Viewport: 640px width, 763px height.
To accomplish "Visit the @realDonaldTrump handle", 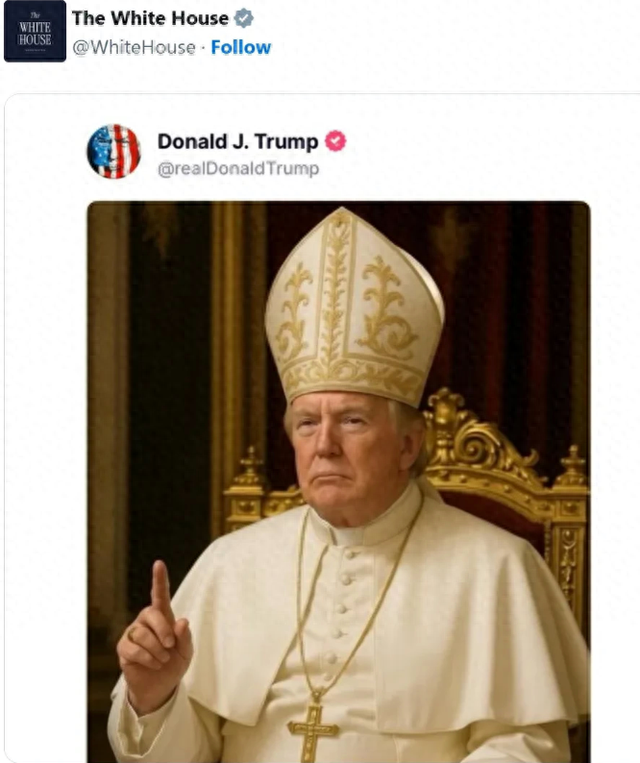I will (238, 168).
